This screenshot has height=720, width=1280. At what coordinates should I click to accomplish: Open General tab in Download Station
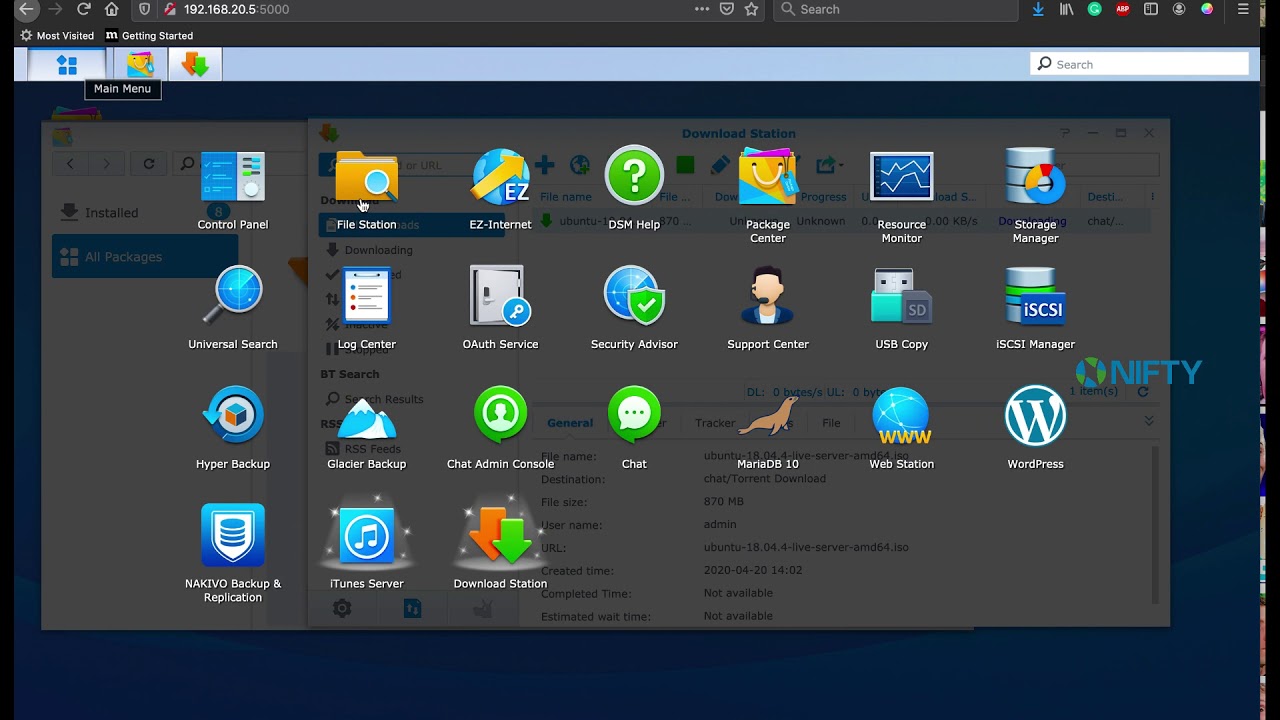[570, 423]
